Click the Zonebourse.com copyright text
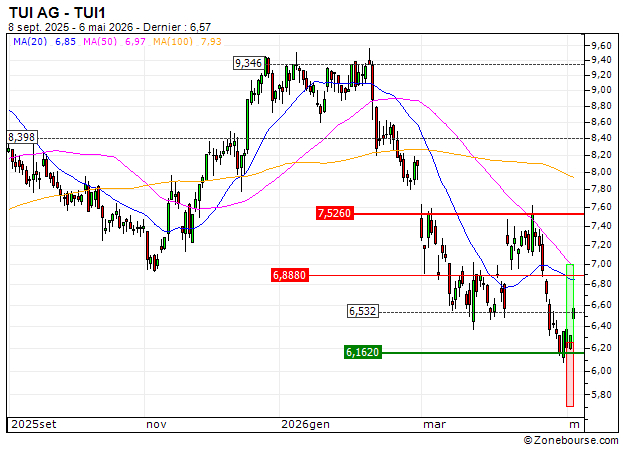This screenshot has height=450, width=625. (571, 440)
